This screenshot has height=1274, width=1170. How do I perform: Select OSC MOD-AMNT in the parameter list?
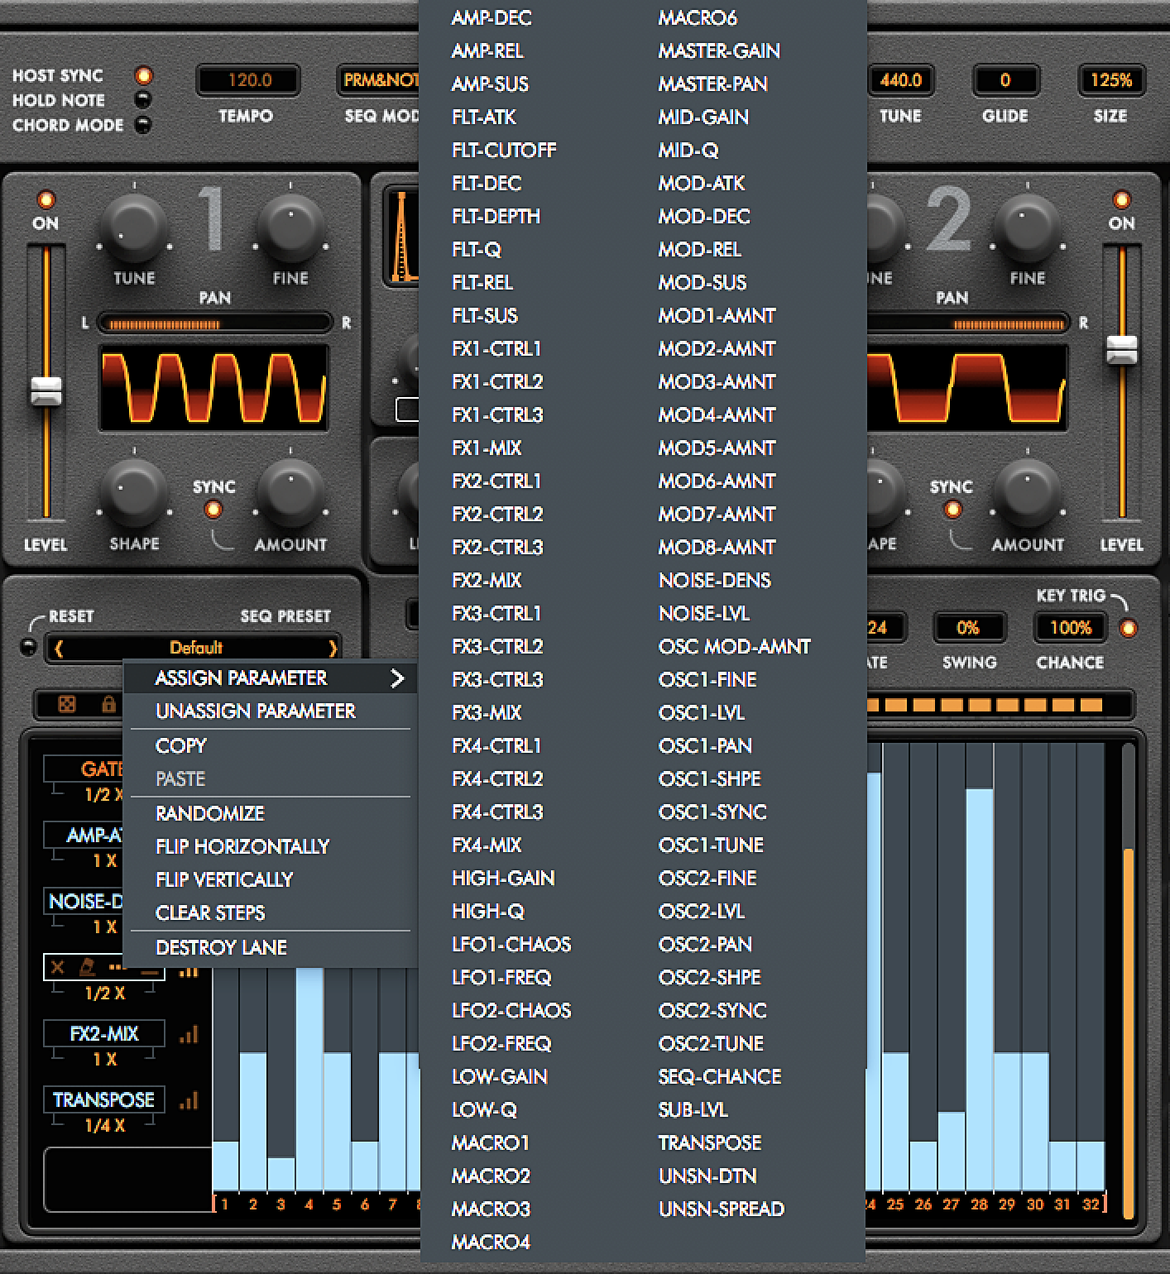pyautogui.click(x=734, y=647)
